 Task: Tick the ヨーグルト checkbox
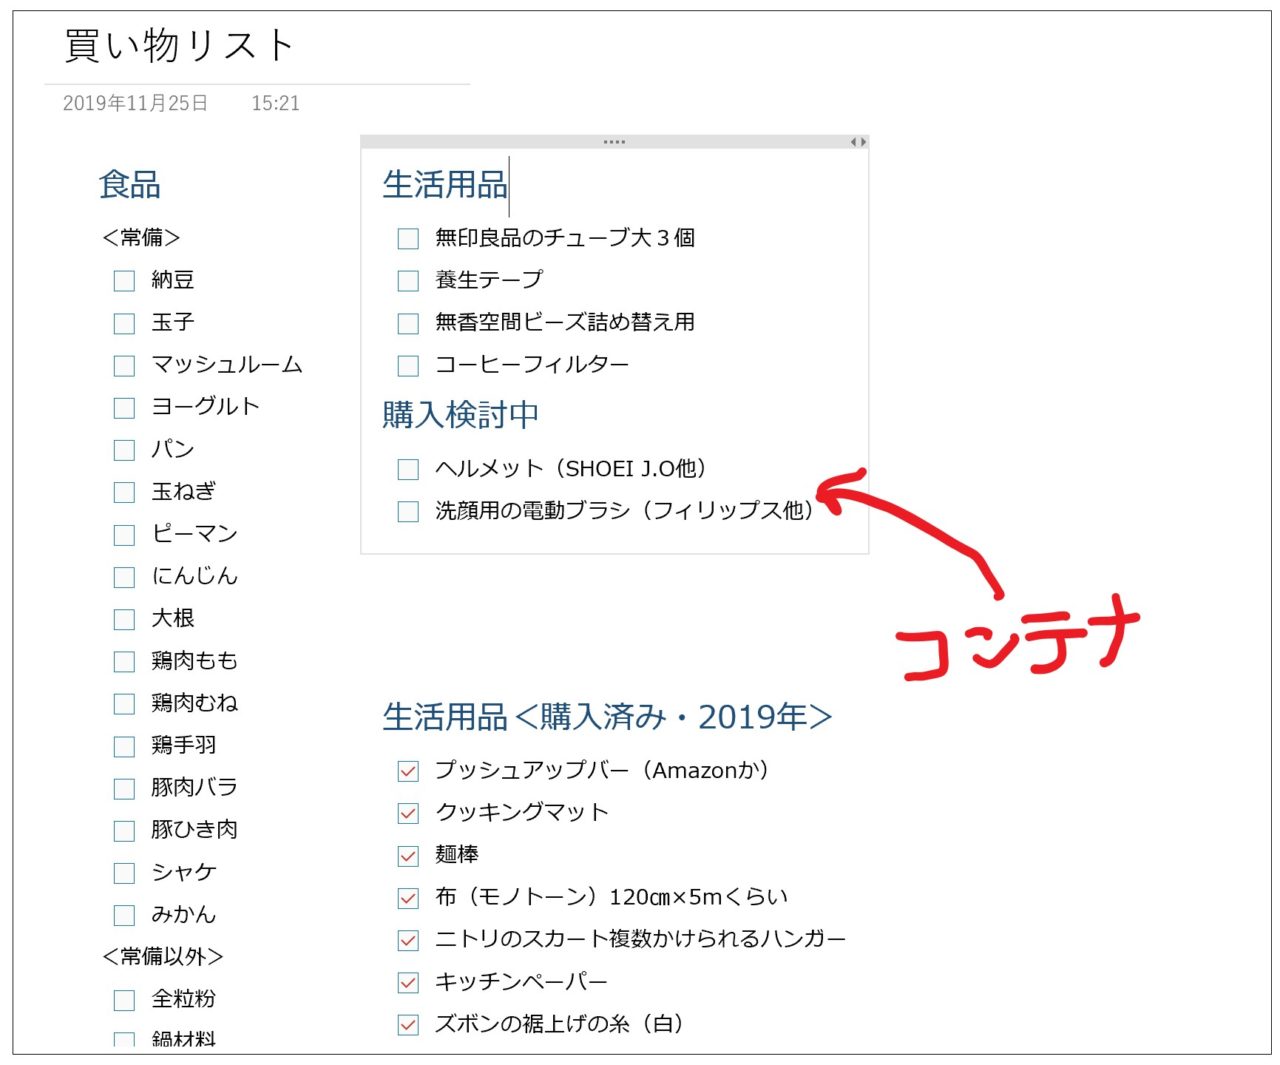(124, 408)
